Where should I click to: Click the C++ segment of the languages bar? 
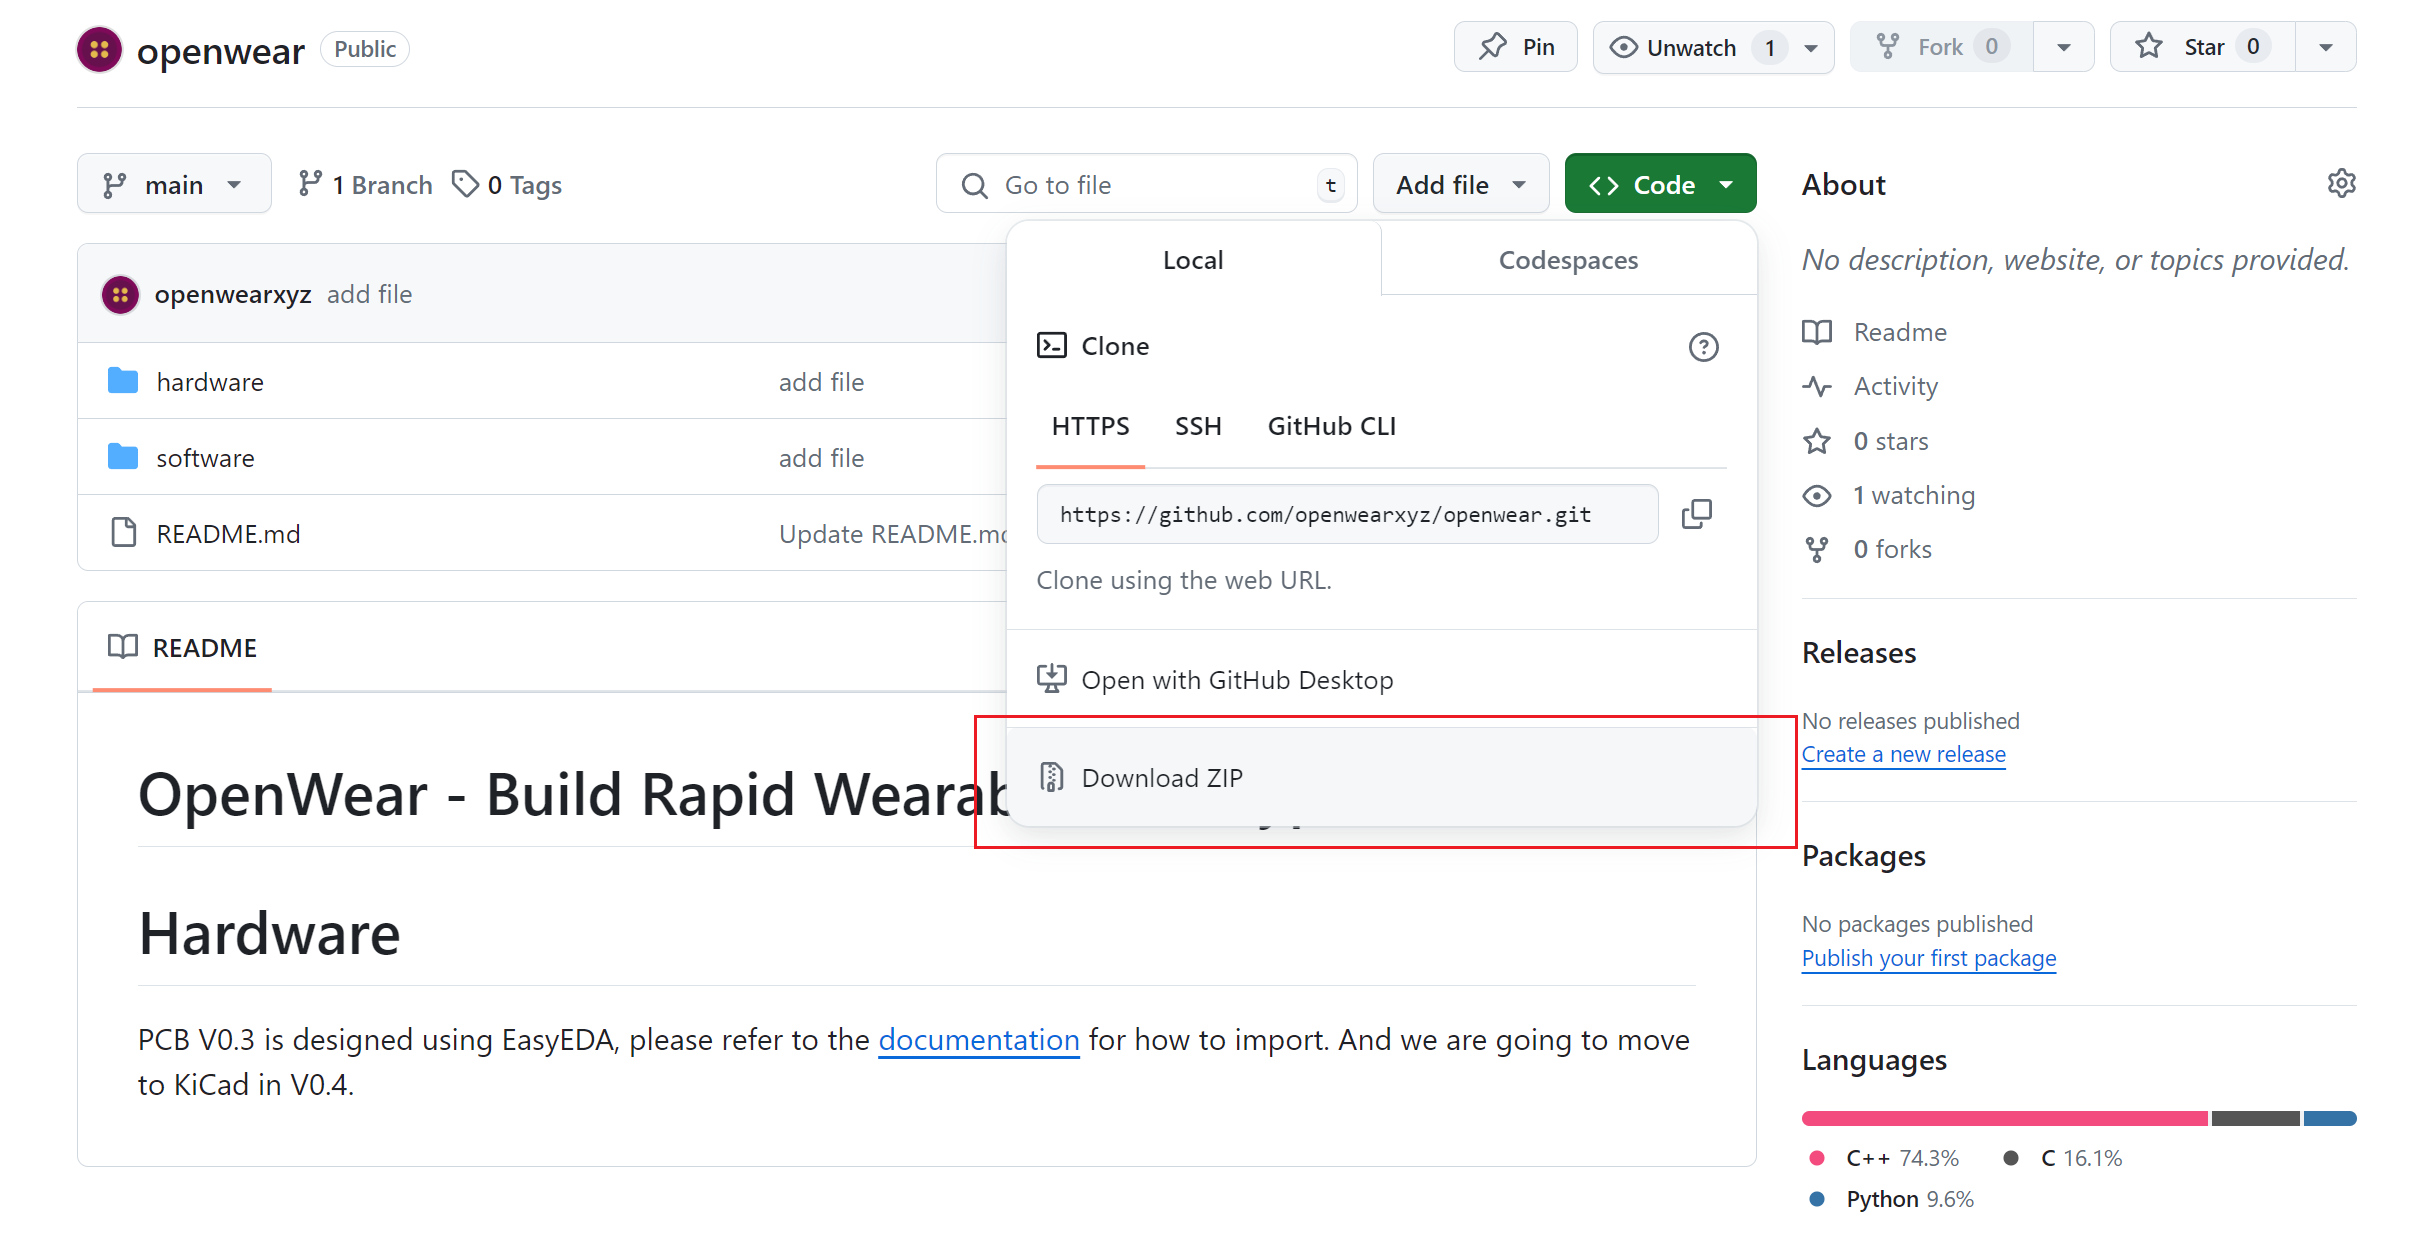click(x=2004, y=1118)
